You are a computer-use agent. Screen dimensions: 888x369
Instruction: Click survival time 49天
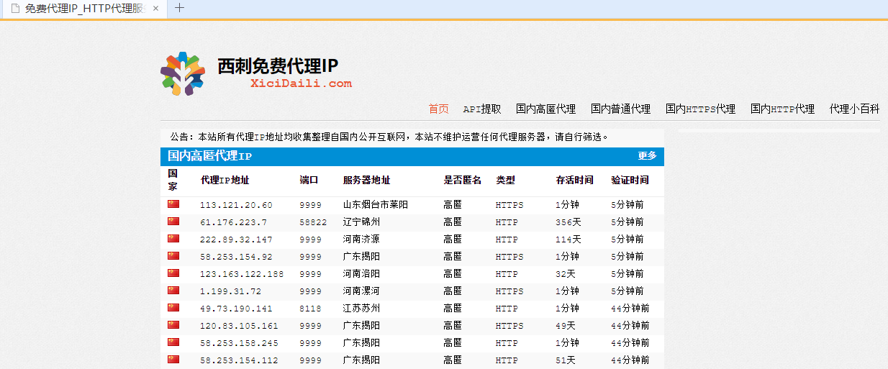(565, 326)
